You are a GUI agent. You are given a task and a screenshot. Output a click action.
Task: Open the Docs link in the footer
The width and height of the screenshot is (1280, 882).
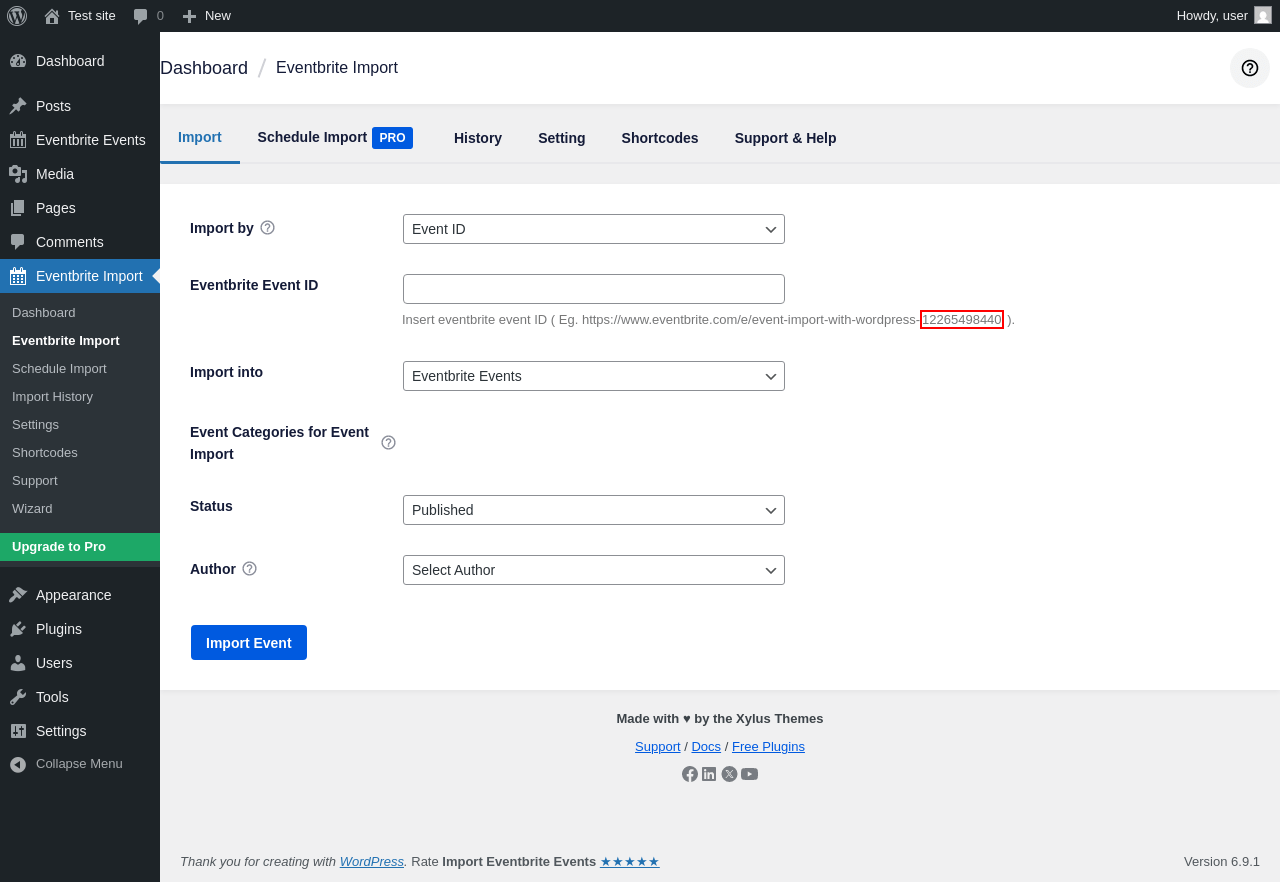tap(706, 746)
